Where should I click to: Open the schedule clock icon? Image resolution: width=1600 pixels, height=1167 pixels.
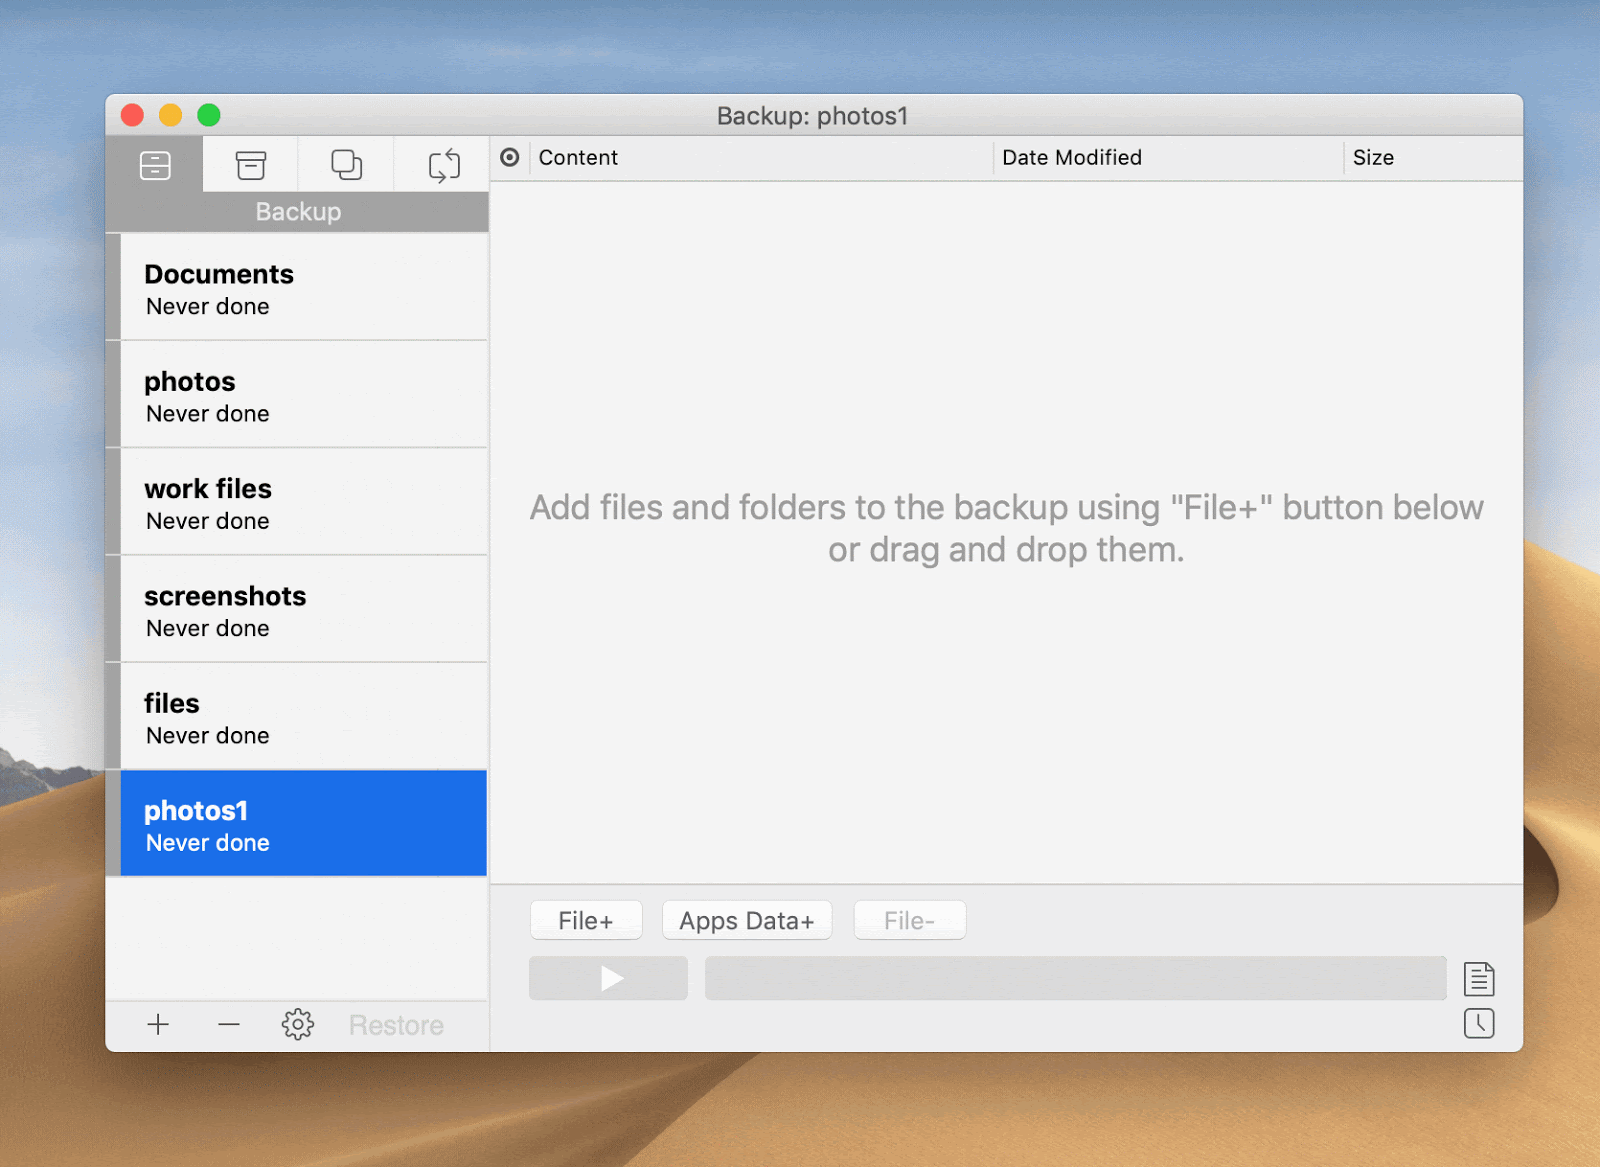point(1479,1024)
